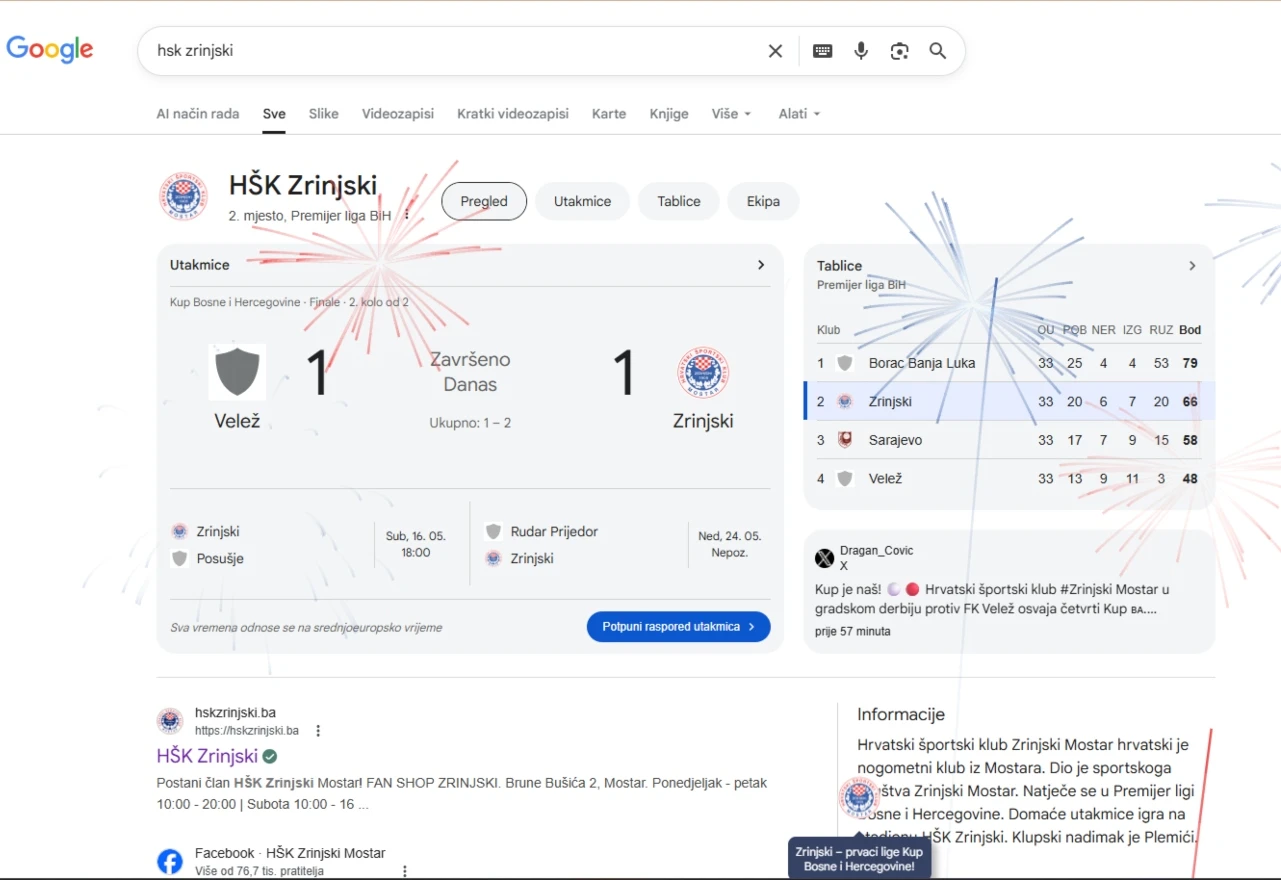Screen dimensions: 1281x880
Task: Select the Sve results tab
Action: tap(274, 114)
